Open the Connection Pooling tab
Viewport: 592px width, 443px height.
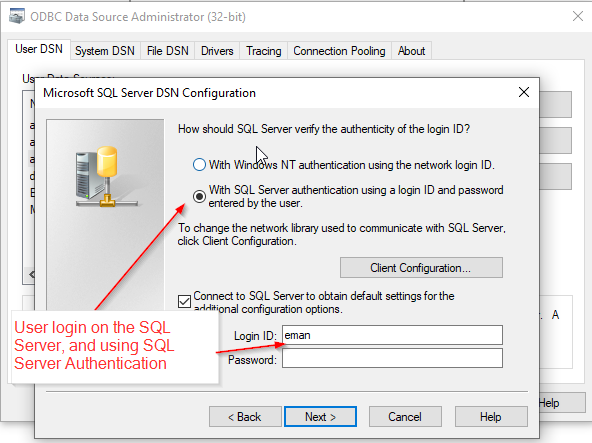click(339, 51)
